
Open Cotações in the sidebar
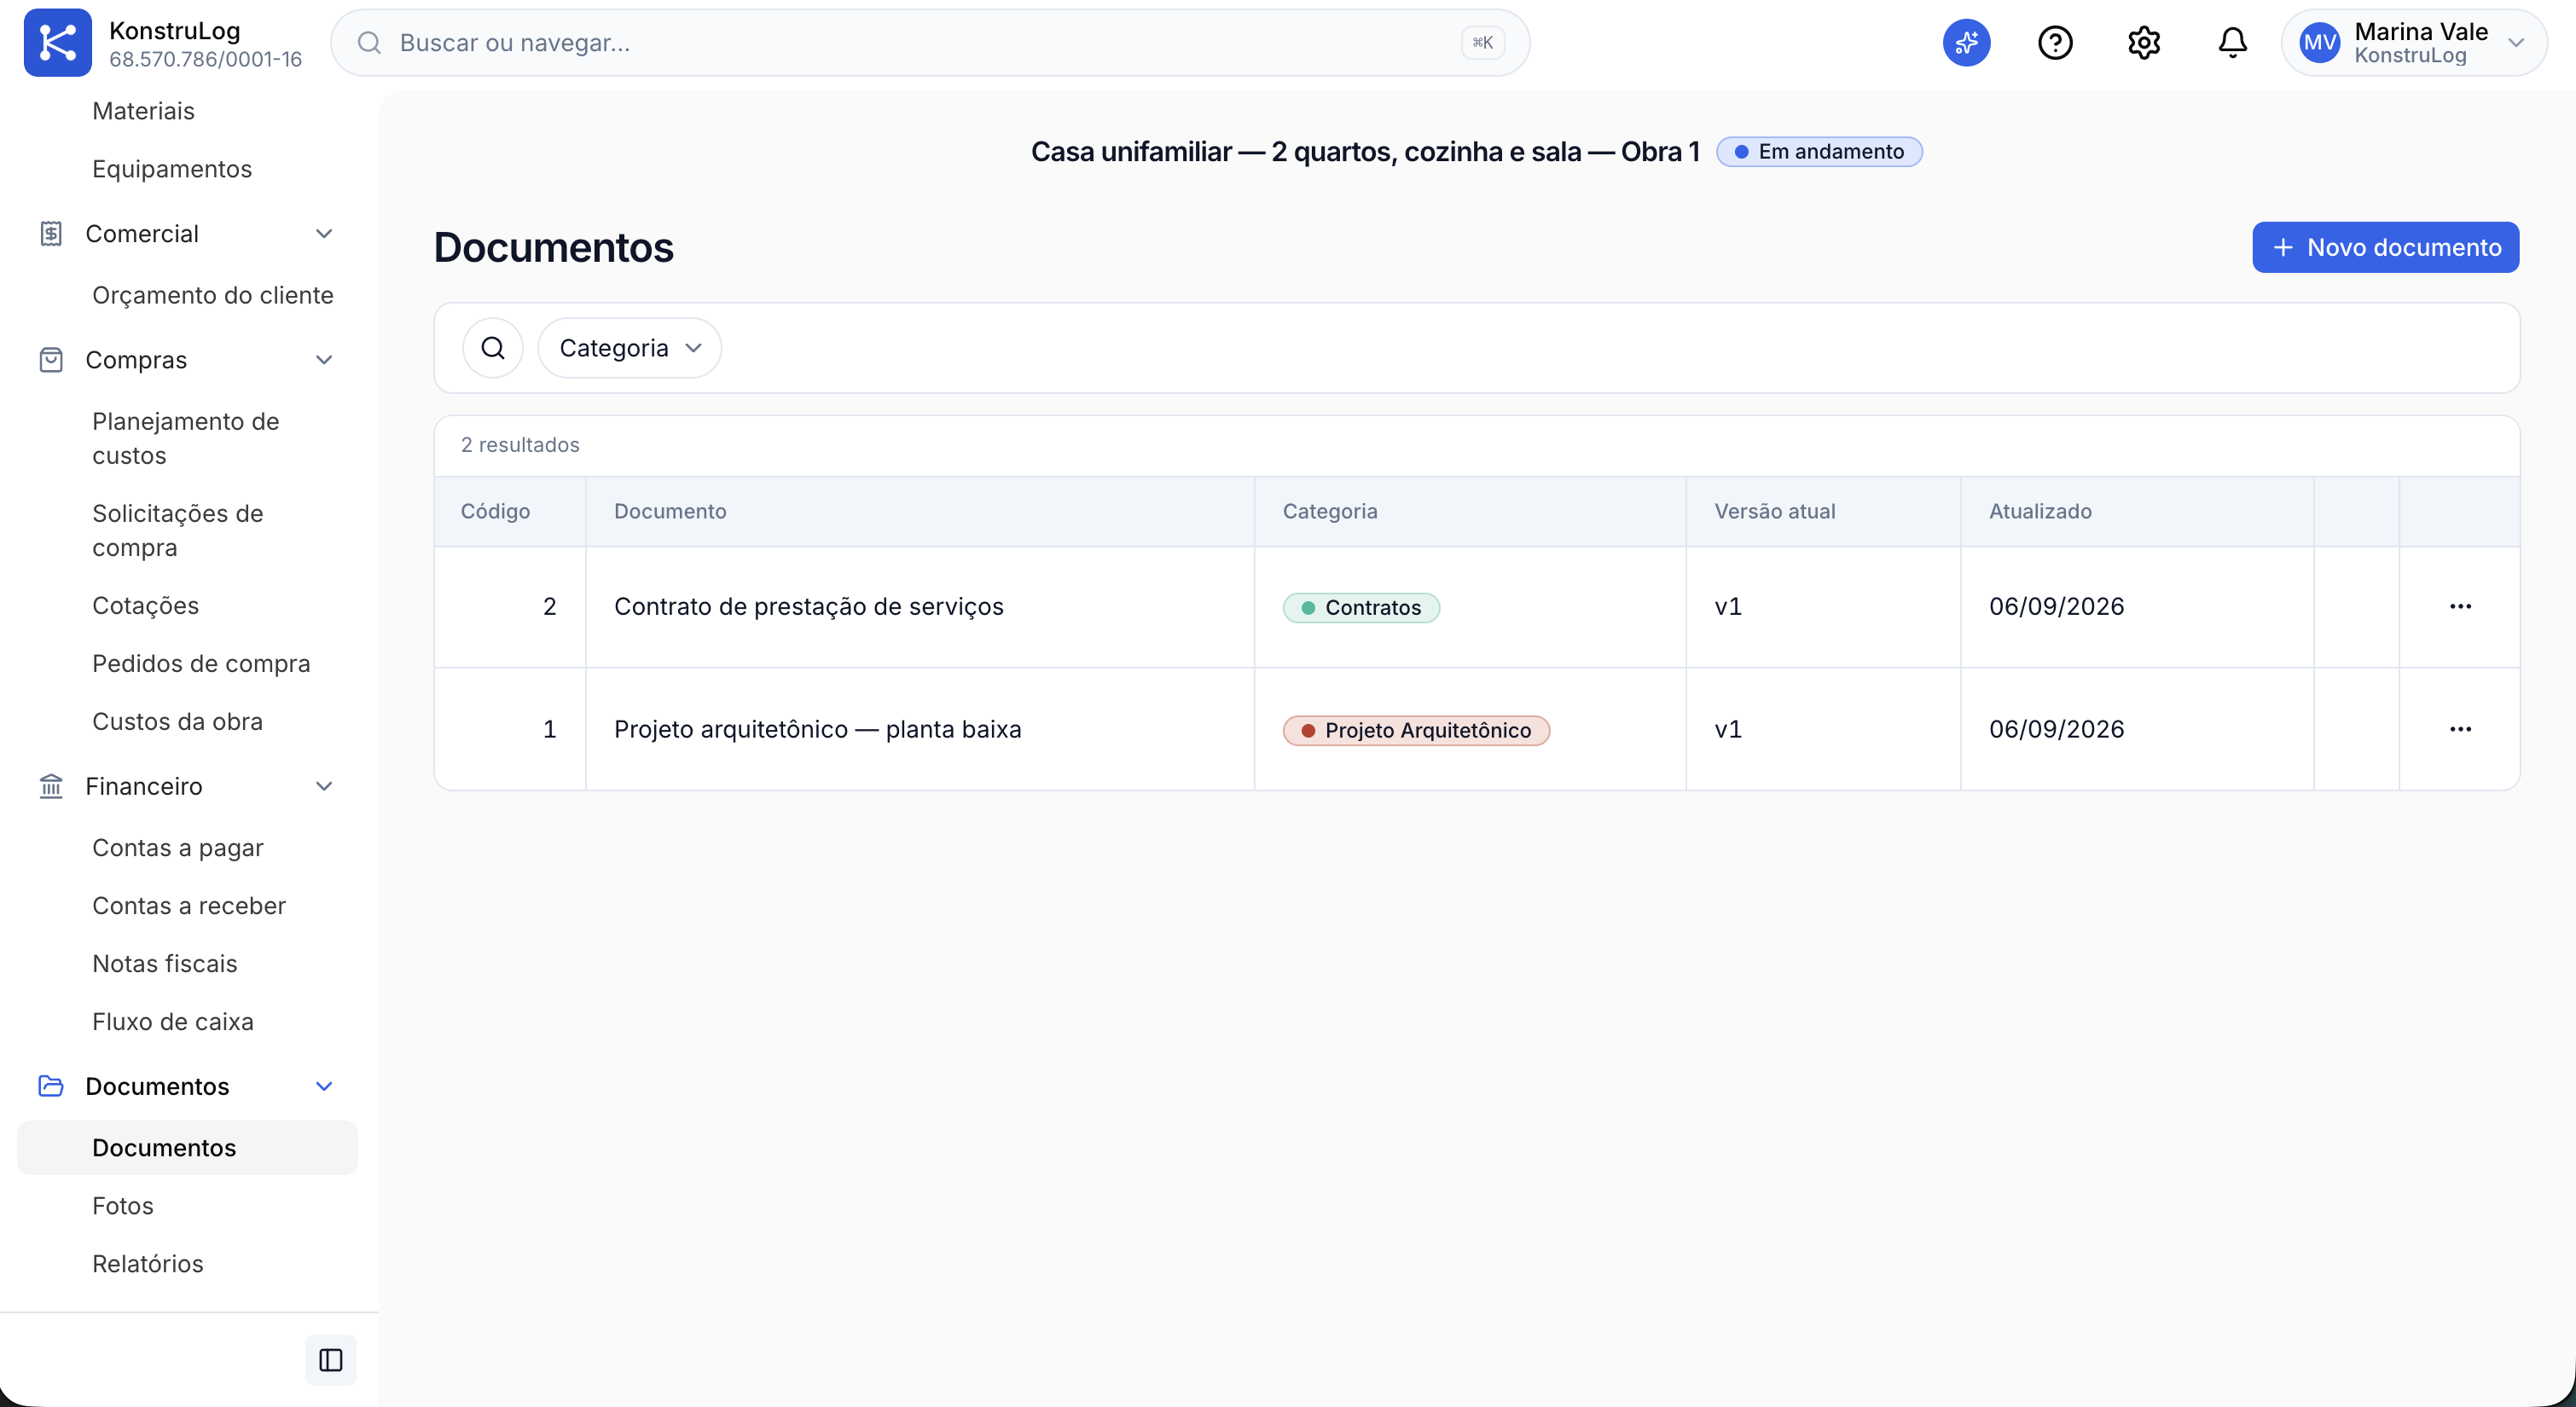pos(145,605)
